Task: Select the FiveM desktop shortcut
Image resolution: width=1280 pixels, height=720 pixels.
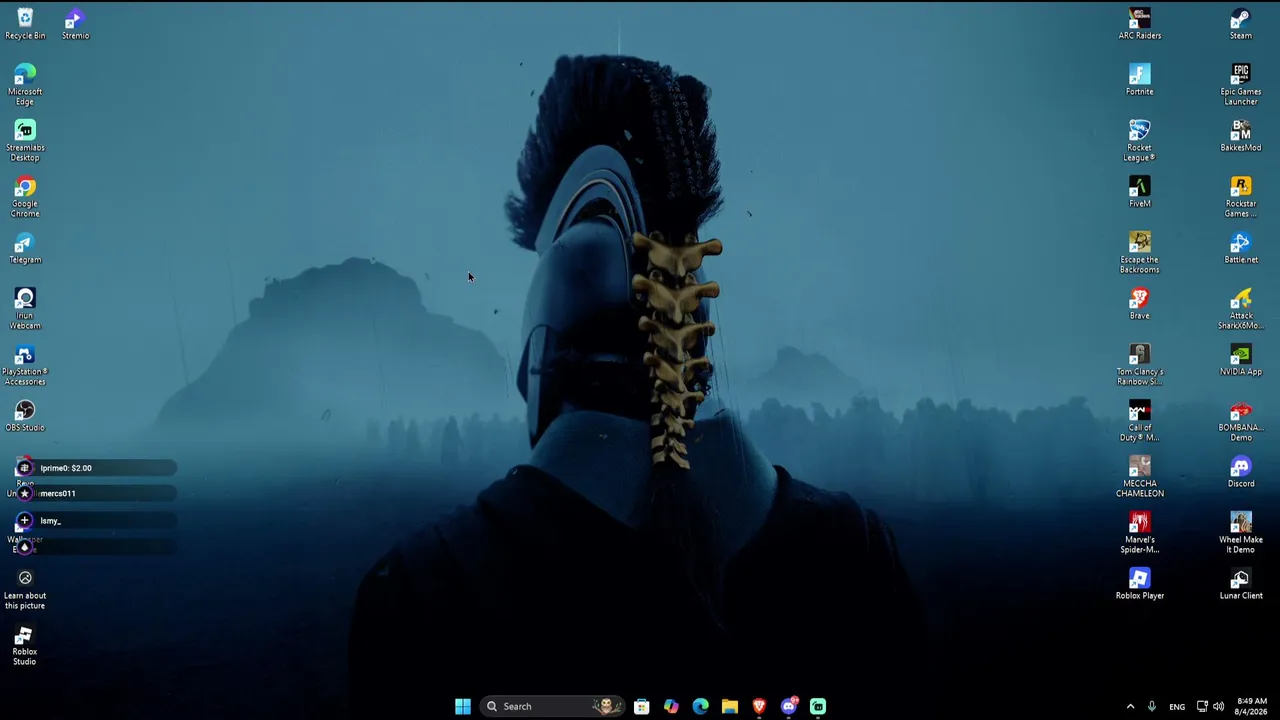Action: click(1140, 192)
